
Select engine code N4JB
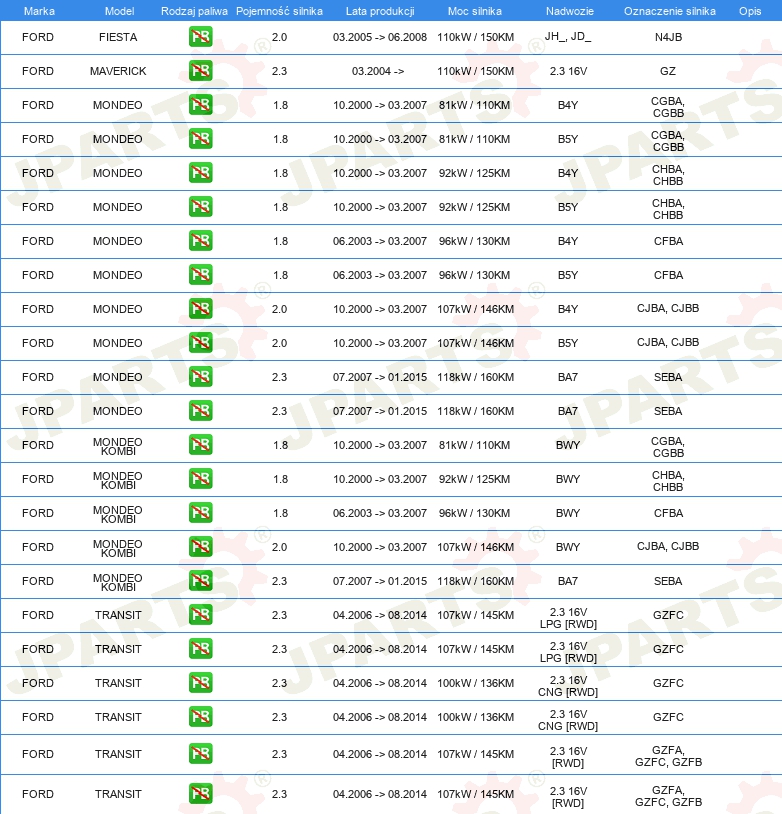668,37
